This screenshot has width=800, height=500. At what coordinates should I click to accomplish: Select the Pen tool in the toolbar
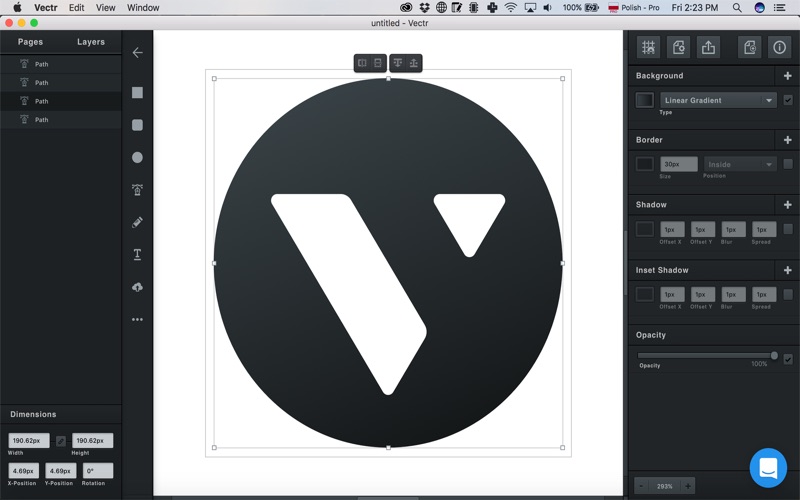[137, 190]
